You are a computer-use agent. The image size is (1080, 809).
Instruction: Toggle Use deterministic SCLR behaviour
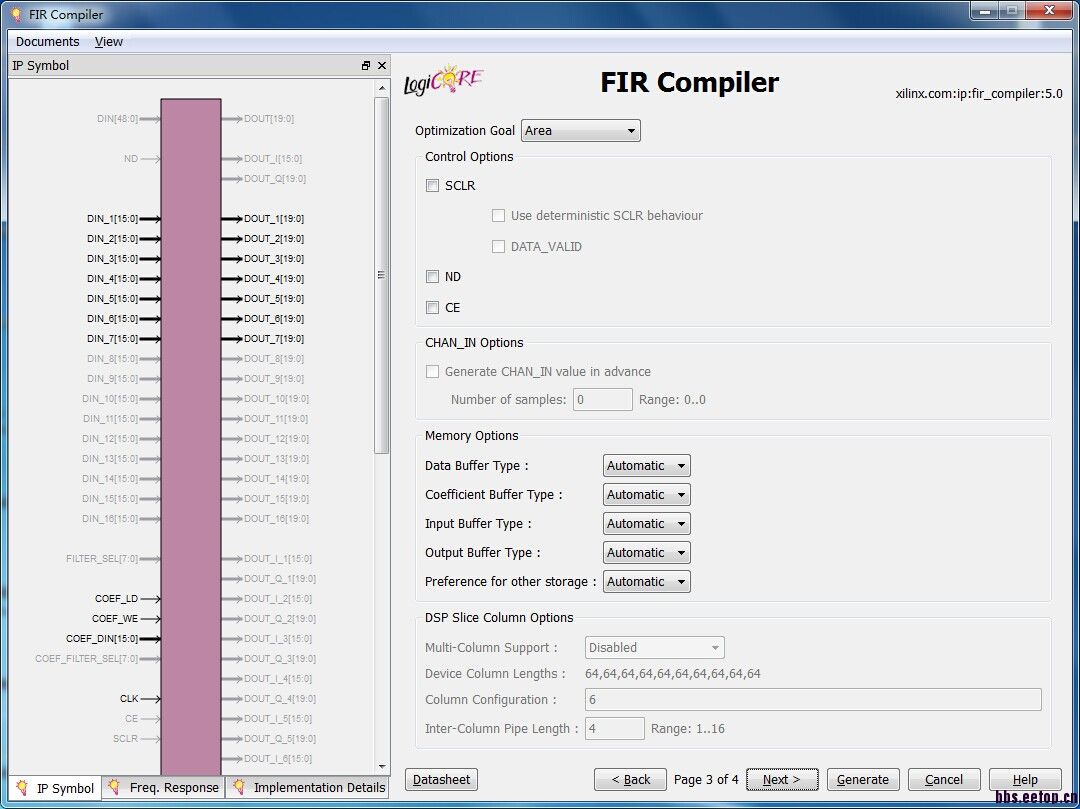pos(498,216)
